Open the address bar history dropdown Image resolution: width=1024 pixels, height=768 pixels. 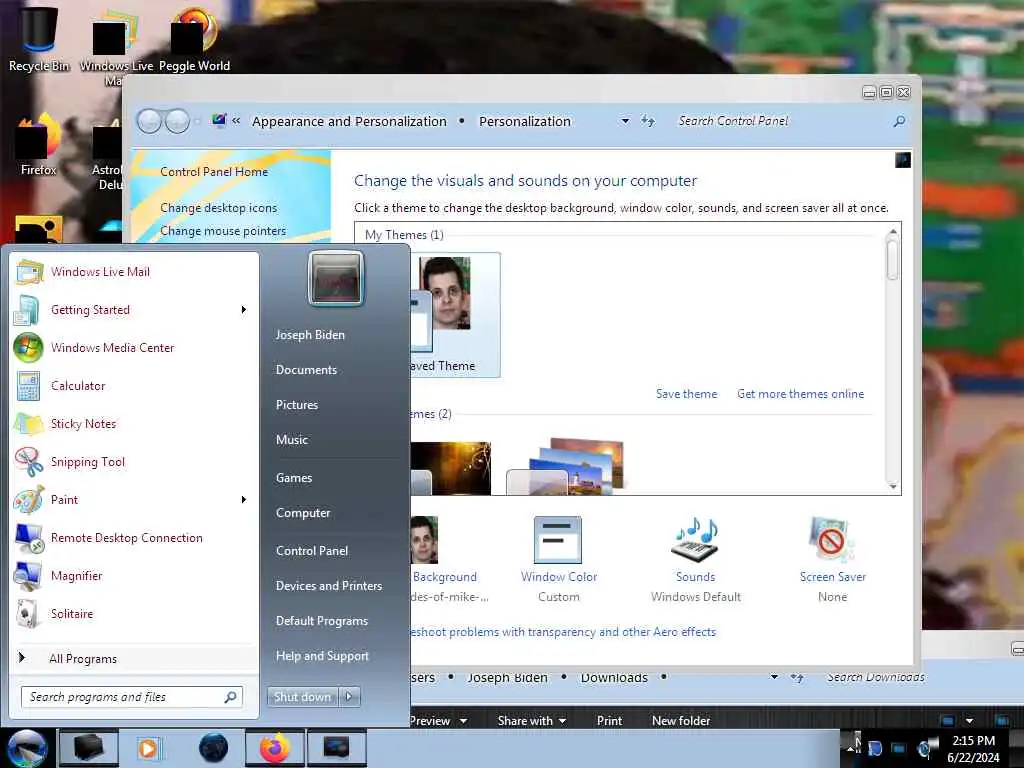tap(625, 121)
